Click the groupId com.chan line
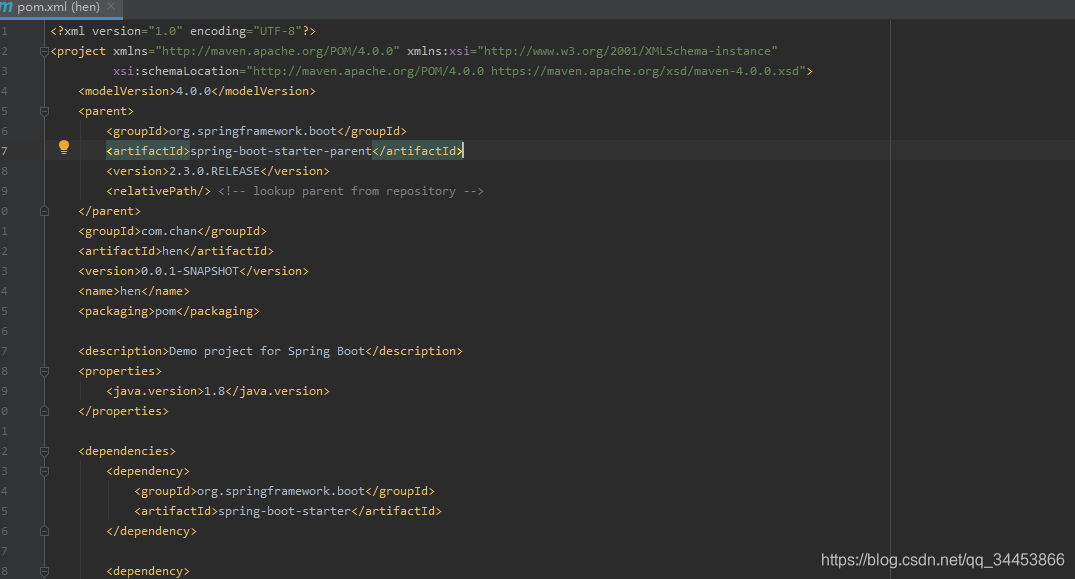Image resolution: width=1075 pixels, height=579 pixels. point(173,231)
